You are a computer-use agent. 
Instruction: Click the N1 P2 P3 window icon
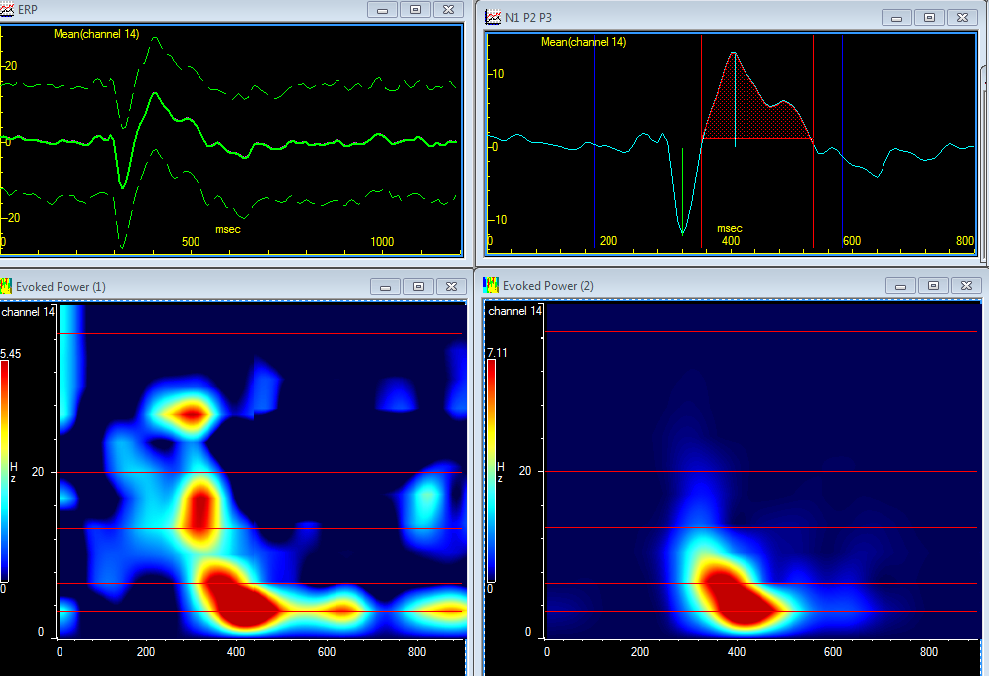(x=493, y=18)
